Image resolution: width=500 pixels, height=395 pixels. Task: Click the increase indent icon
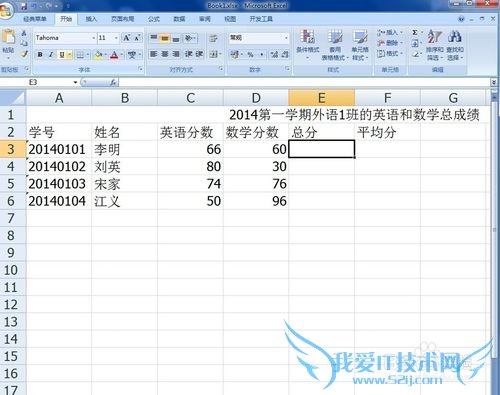(x=199, y=54)
